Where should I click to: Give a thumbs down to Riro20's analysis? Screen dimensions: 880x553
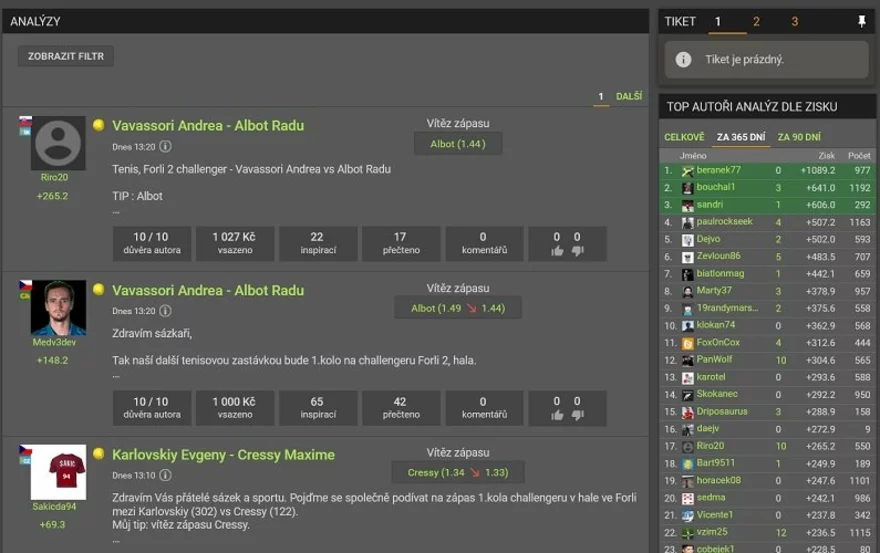pos(578,251)
